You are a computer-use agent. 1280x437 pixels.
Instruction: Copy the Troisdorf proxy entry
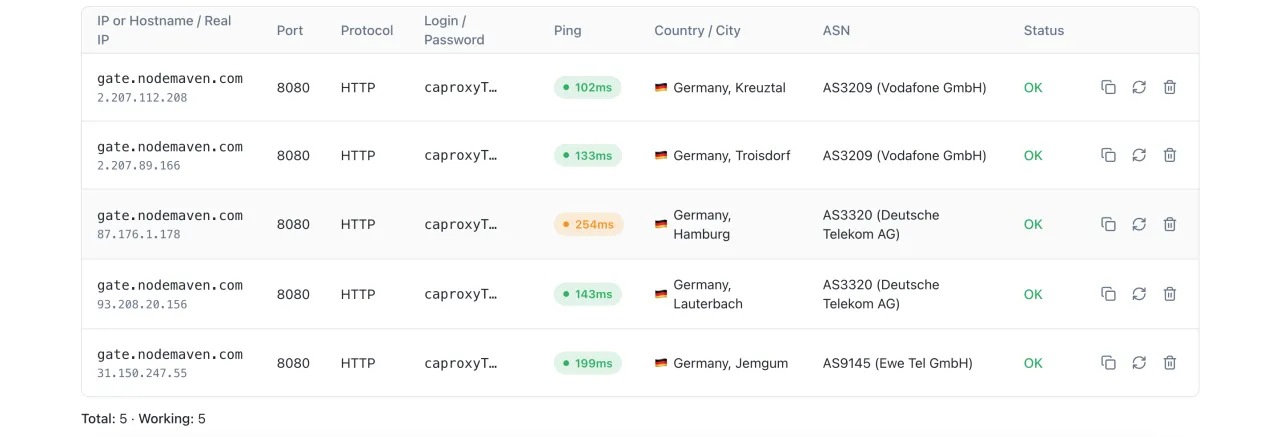pyautogui.click(x=1108, y=155)
